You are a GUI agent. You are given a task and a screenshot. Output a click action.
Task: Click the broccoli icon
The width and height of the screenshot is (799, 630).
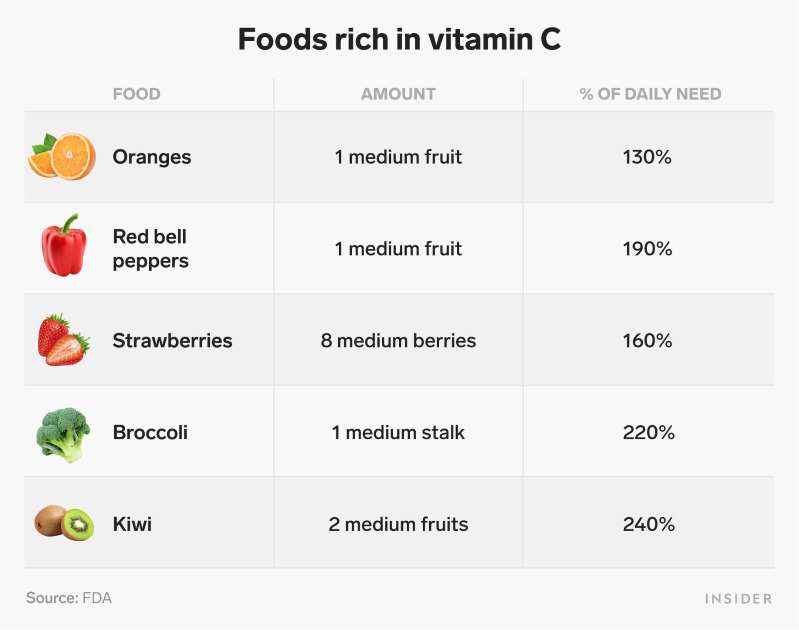tap(63, 433)
